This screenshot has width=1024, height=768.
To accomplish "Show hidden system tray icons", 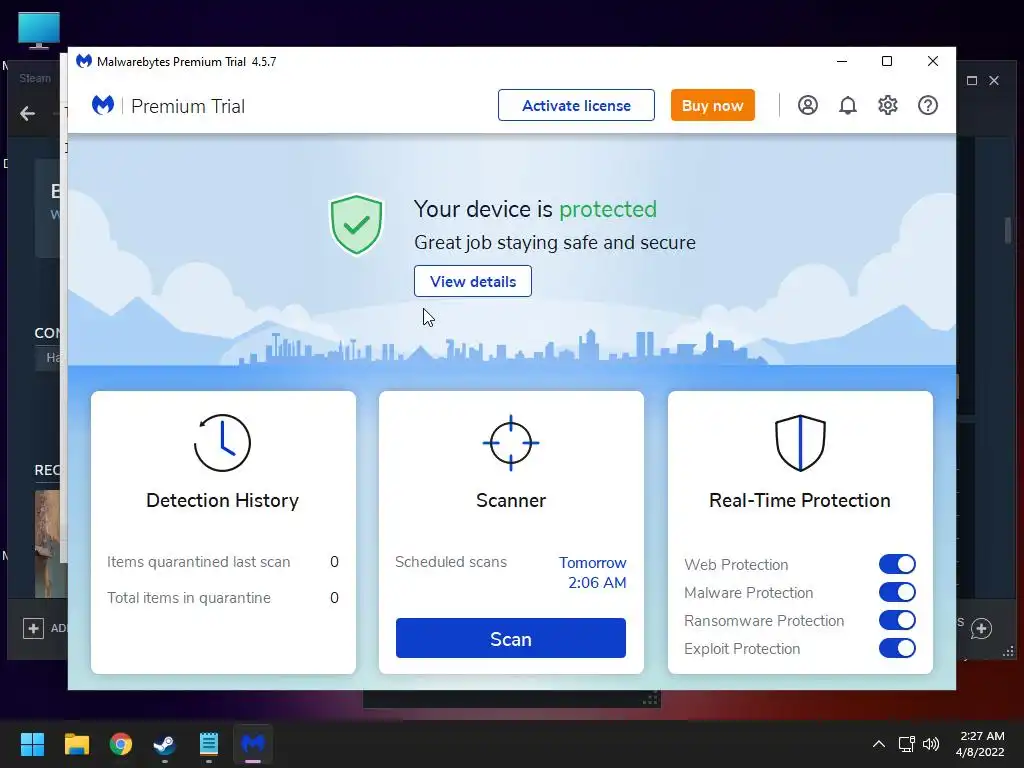I will click(x=879, y=744).
